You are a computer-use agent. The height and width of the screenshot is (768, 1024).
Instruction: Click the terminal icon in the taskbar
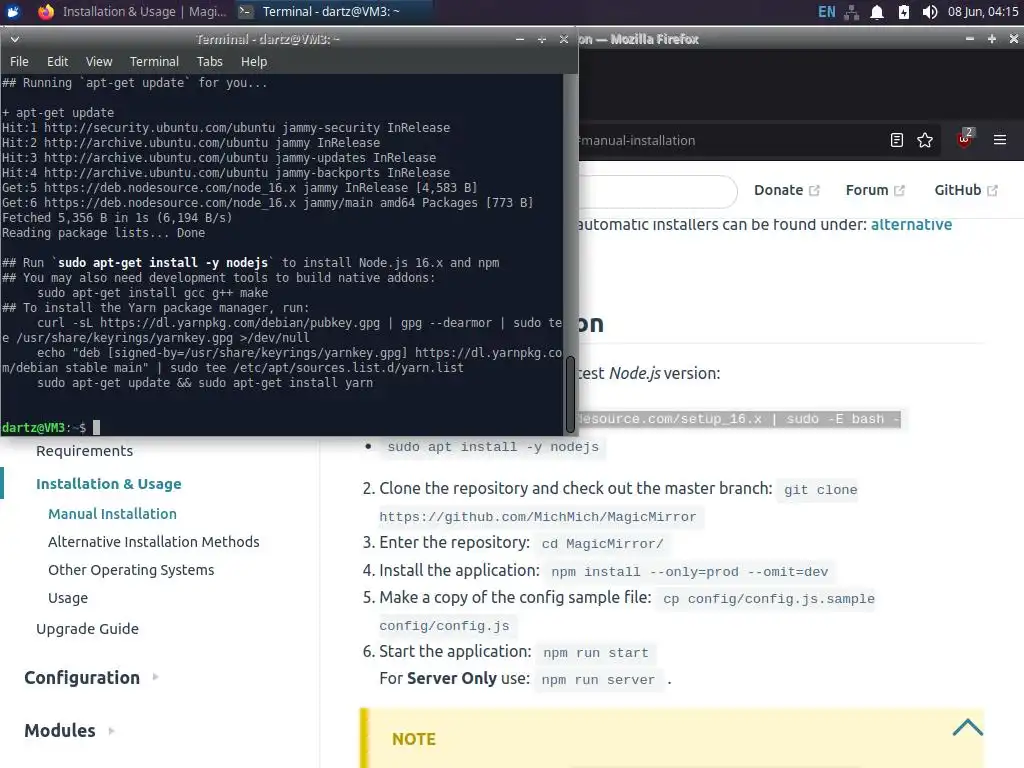pyautogui.click(x=246, y=12)
